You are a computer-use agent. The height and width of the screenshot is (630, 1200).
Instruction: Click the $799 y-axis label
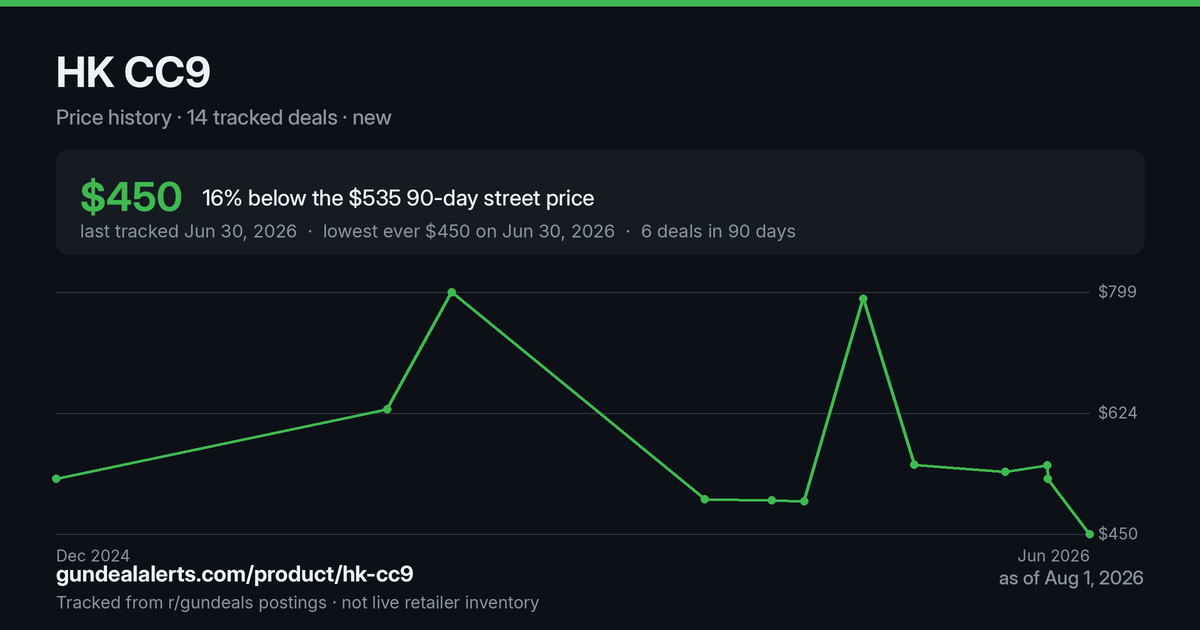(1118, 292)
